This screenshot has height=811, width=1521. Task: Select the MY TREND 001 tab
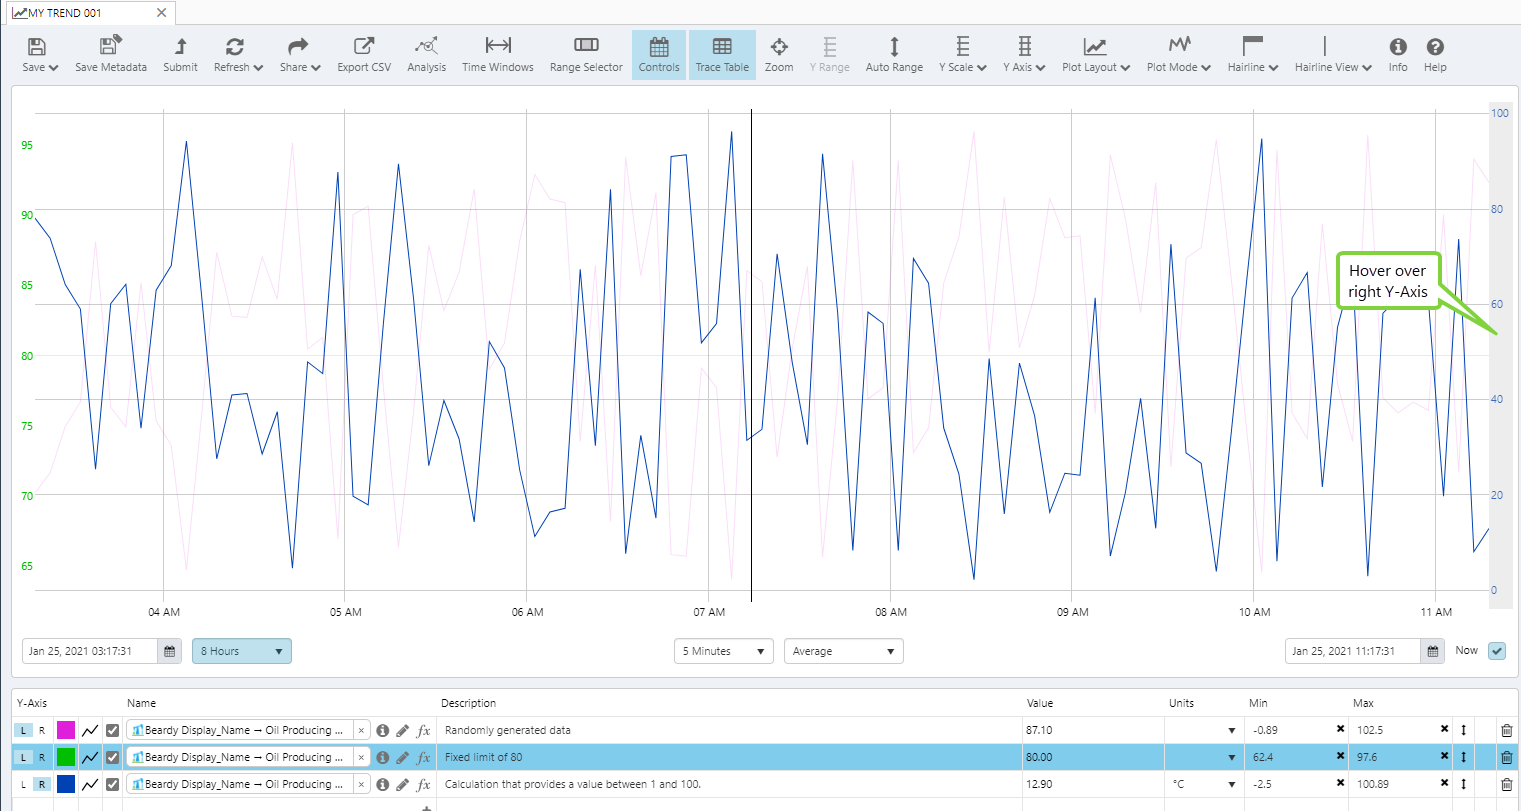[66, 13]
